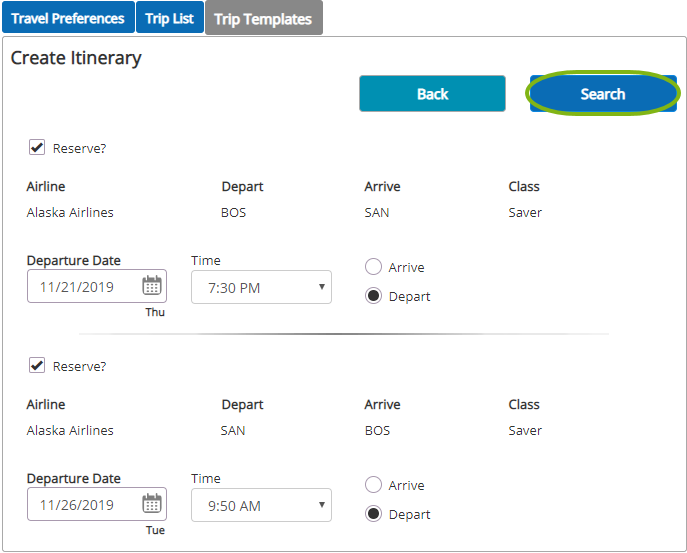Uncheck Reserve for SAN to BOS flight
The width and height of the screenshot is (687, 553).
point(37,365)
